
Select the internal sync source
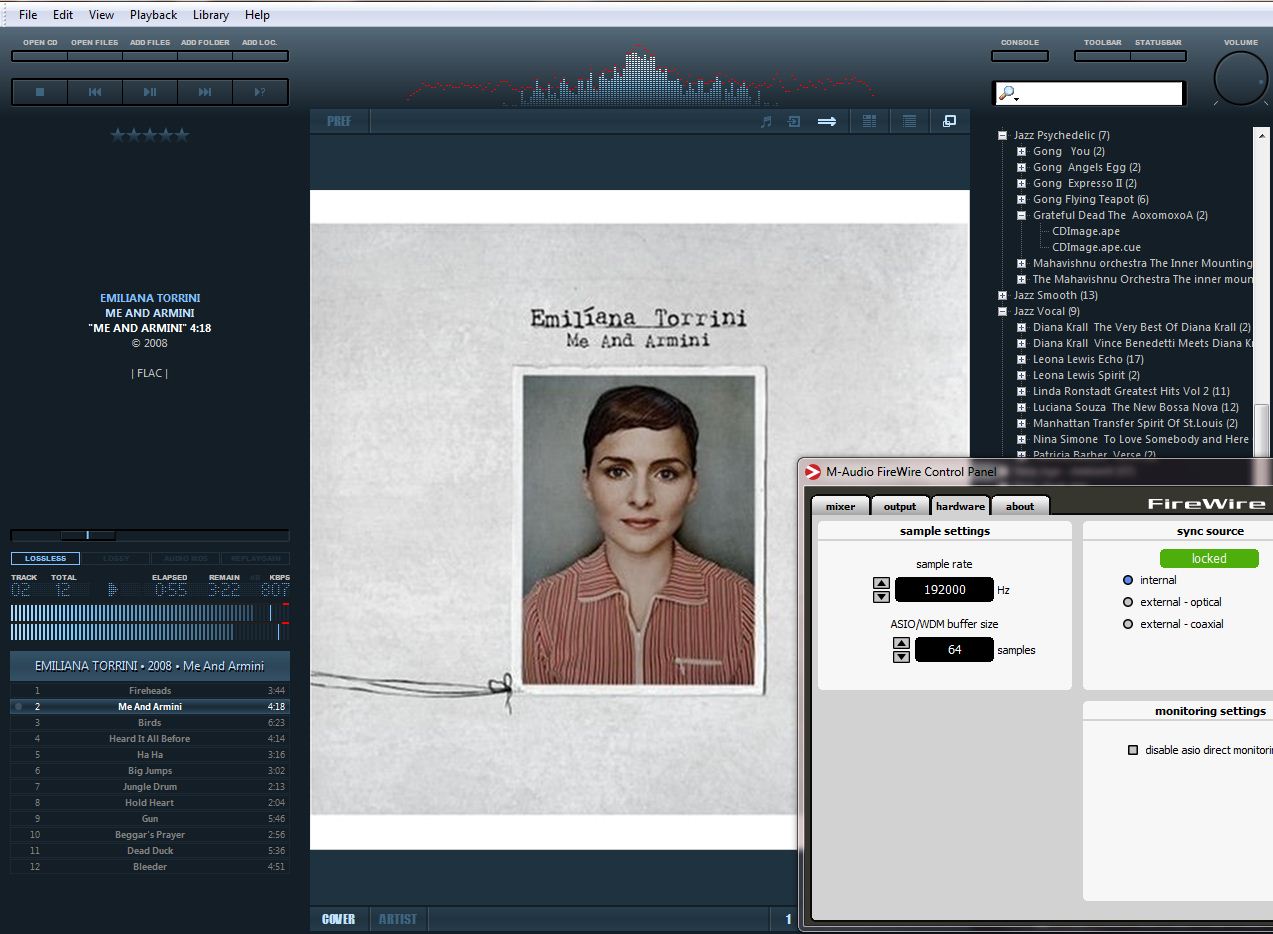tap(1128, 580)
